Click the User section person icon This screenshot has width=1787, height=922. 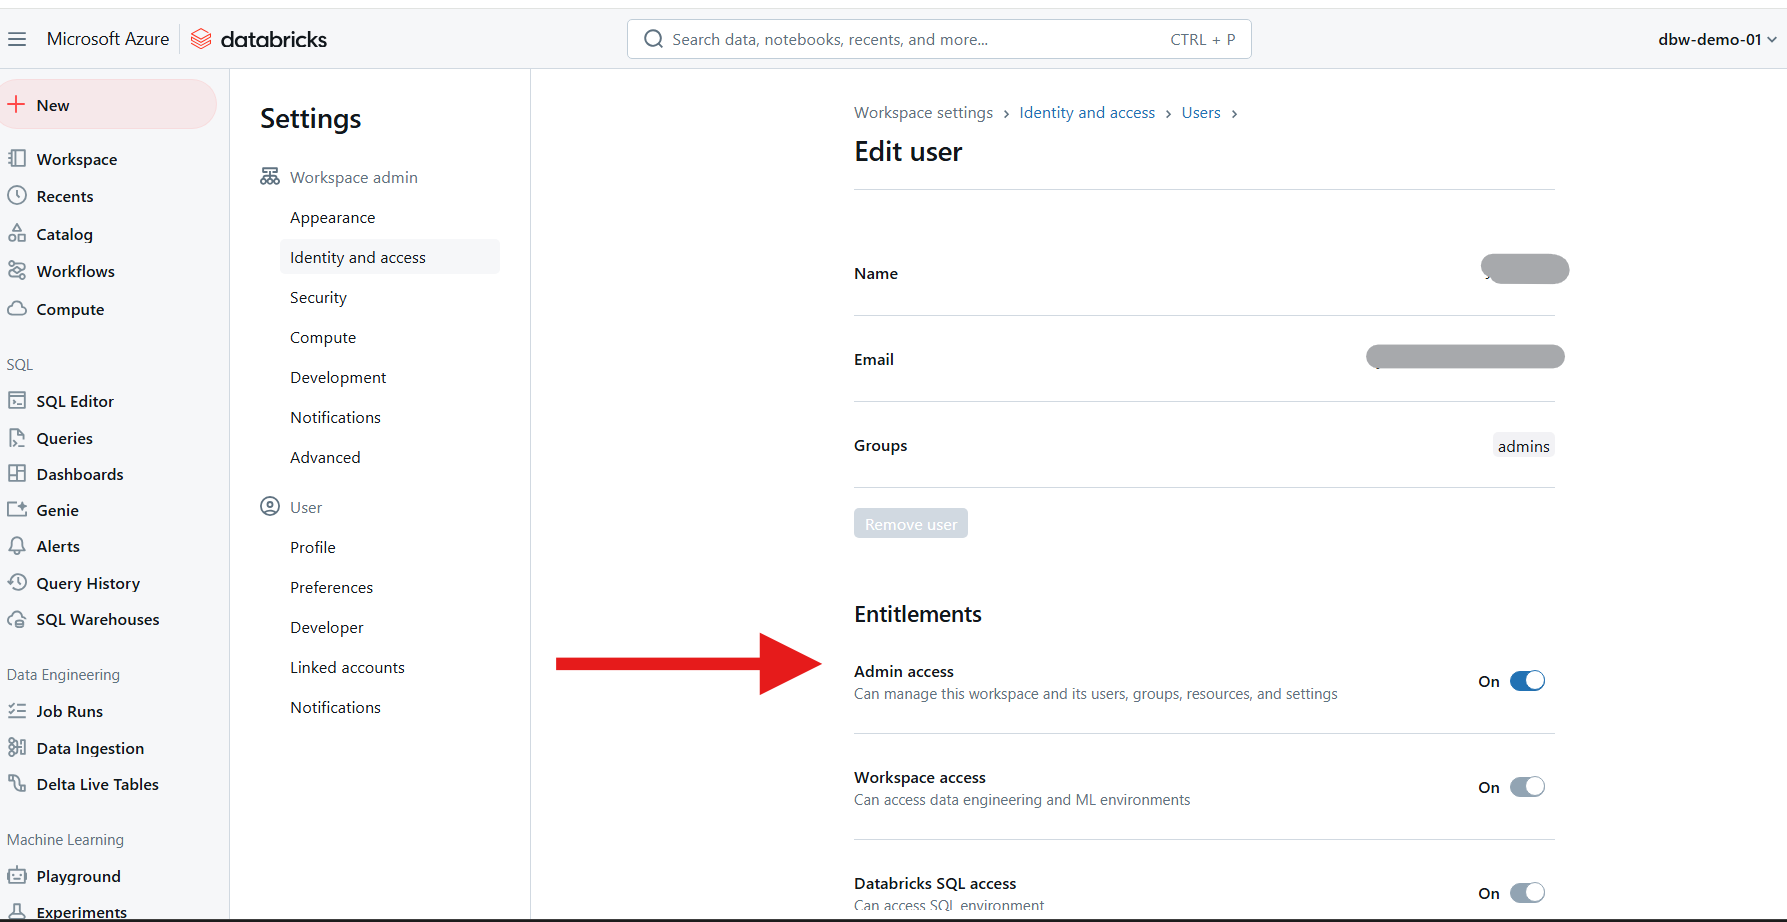click(270, 506)
